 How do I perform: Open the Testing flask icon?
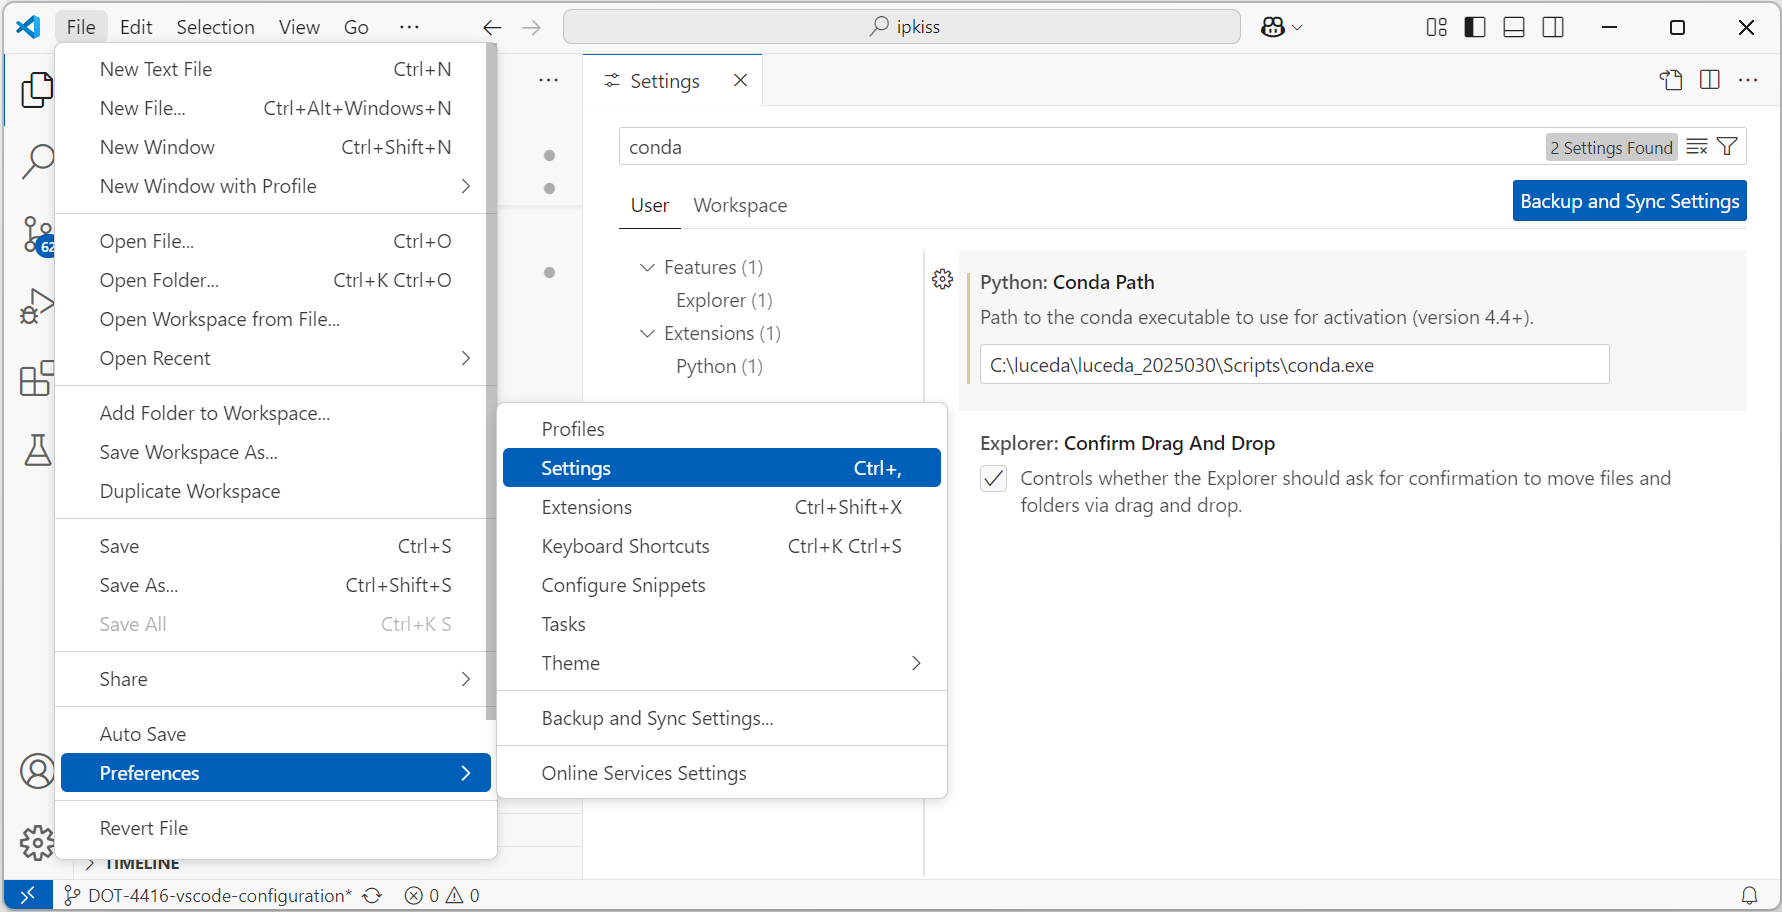coord(37,450)
